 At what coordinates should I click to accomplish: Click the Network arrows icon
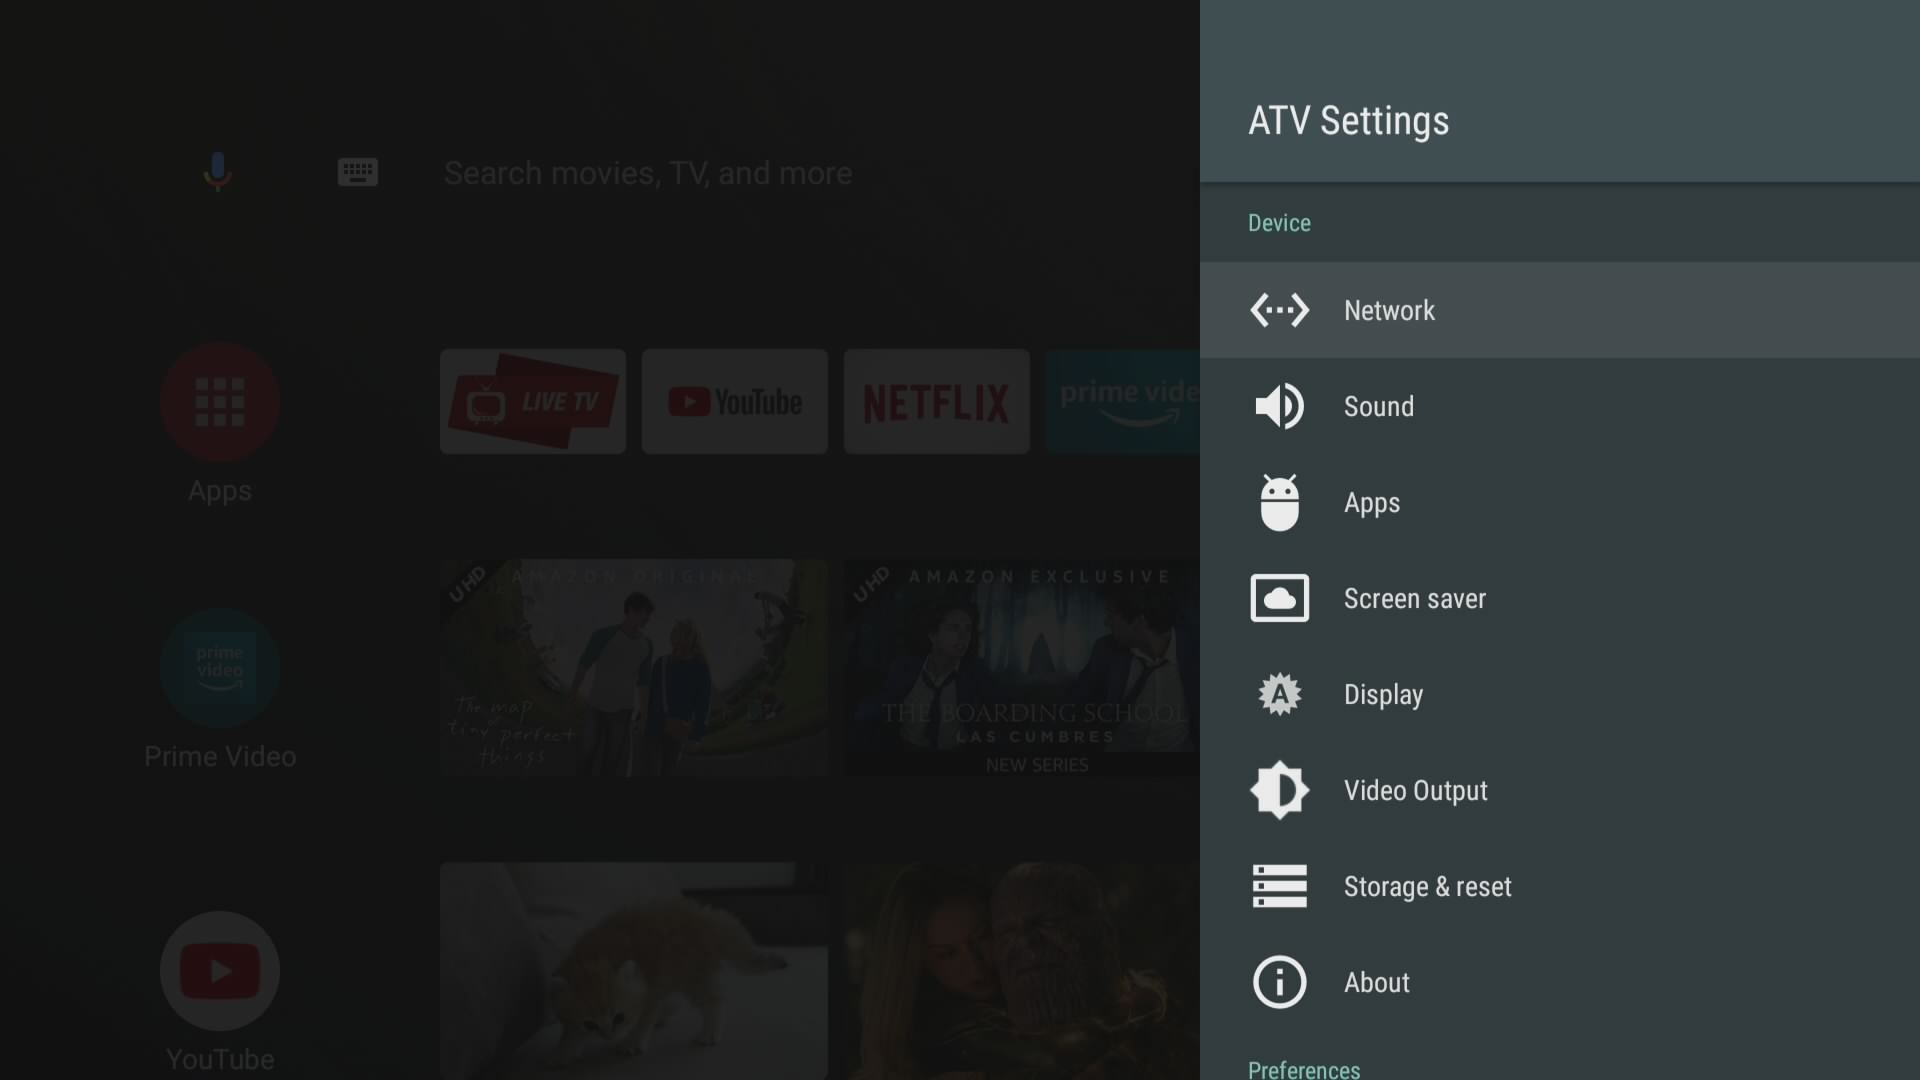tap(1279, 310)
